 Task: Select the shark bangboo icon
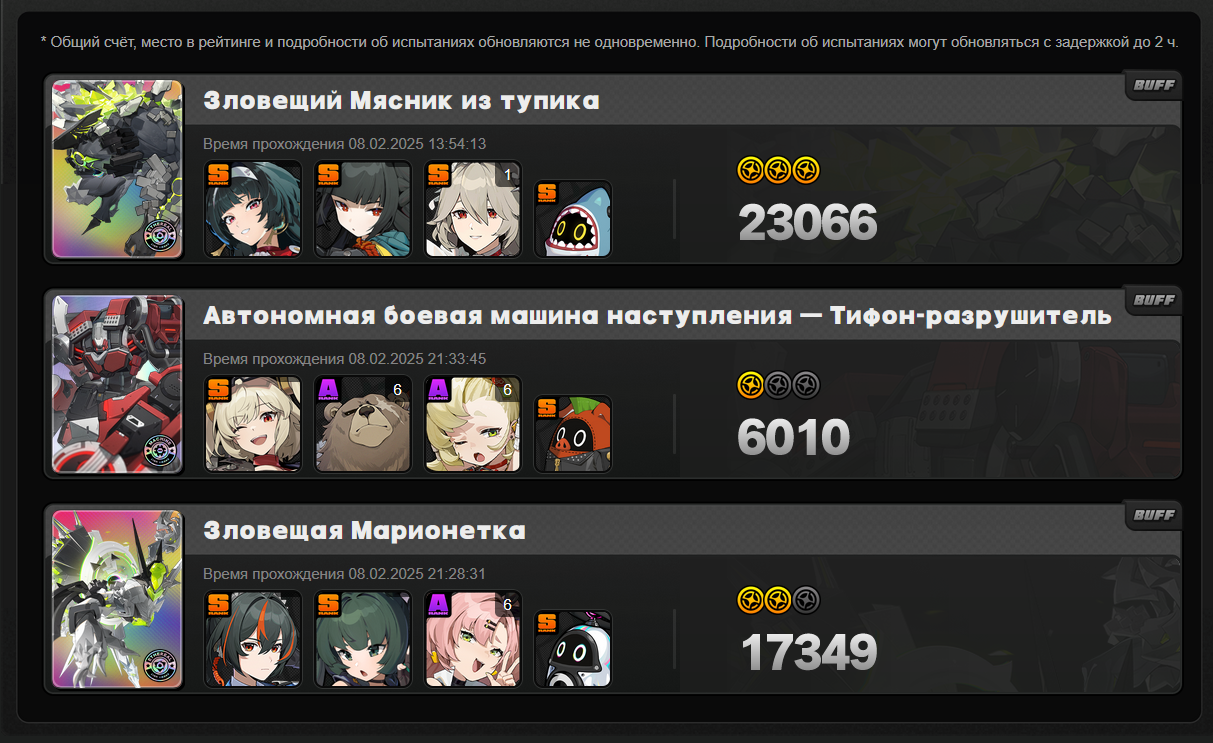point(573,219)
